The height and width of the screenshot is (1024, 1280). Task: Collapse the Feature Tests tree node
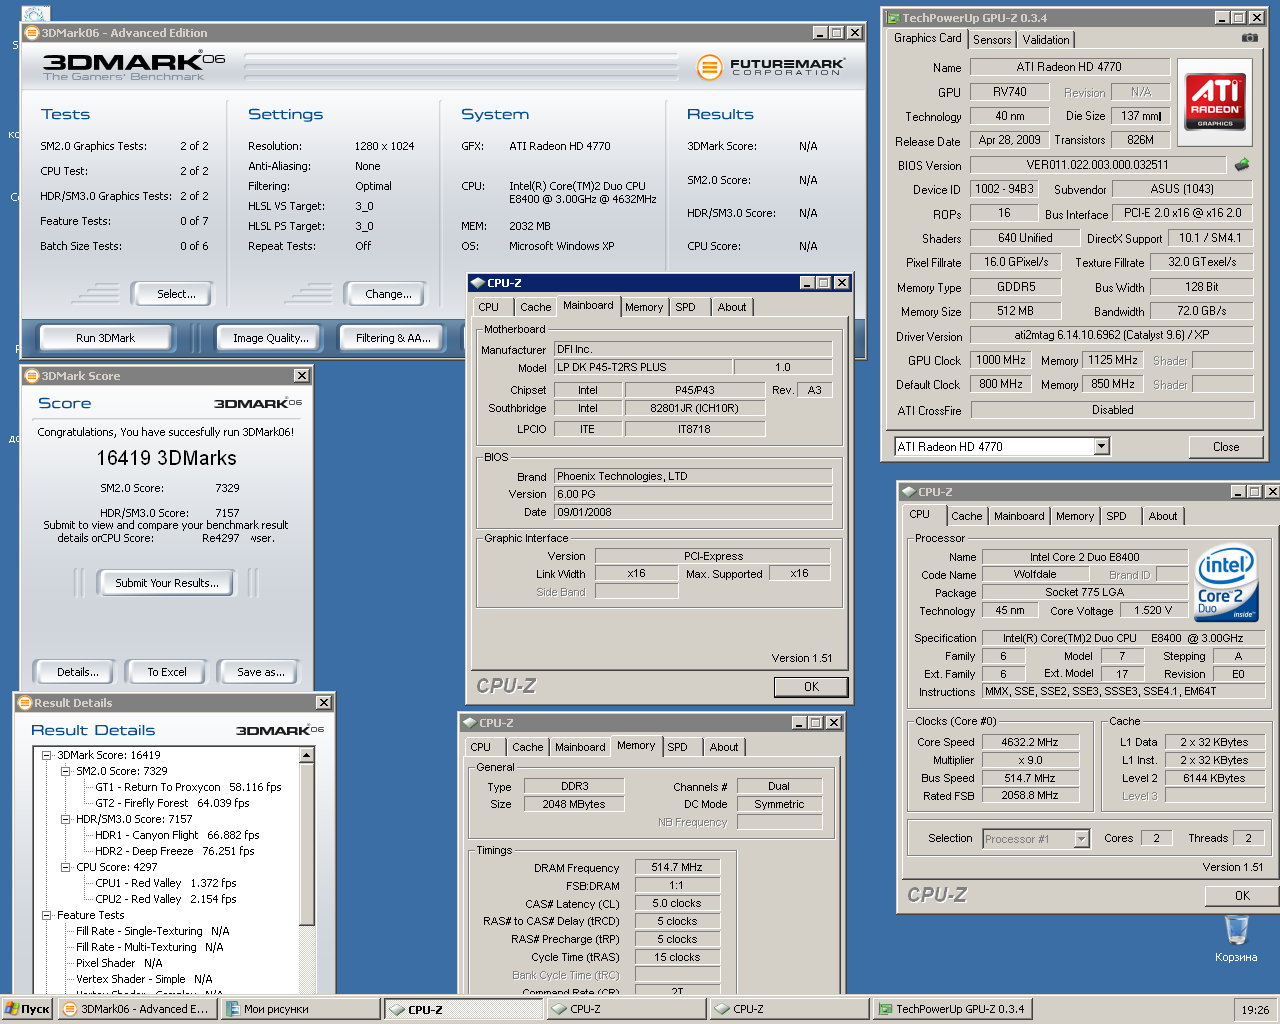coord(47,915)
